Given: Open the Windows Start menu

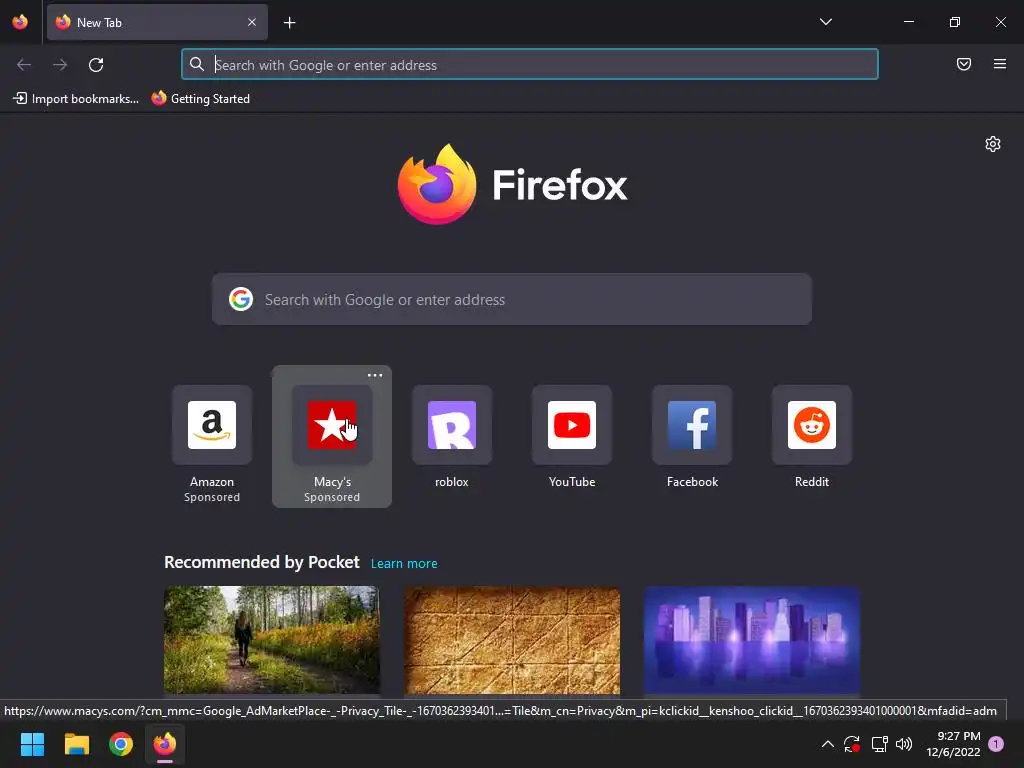Looking at the screenshot, I should [32, 744].
